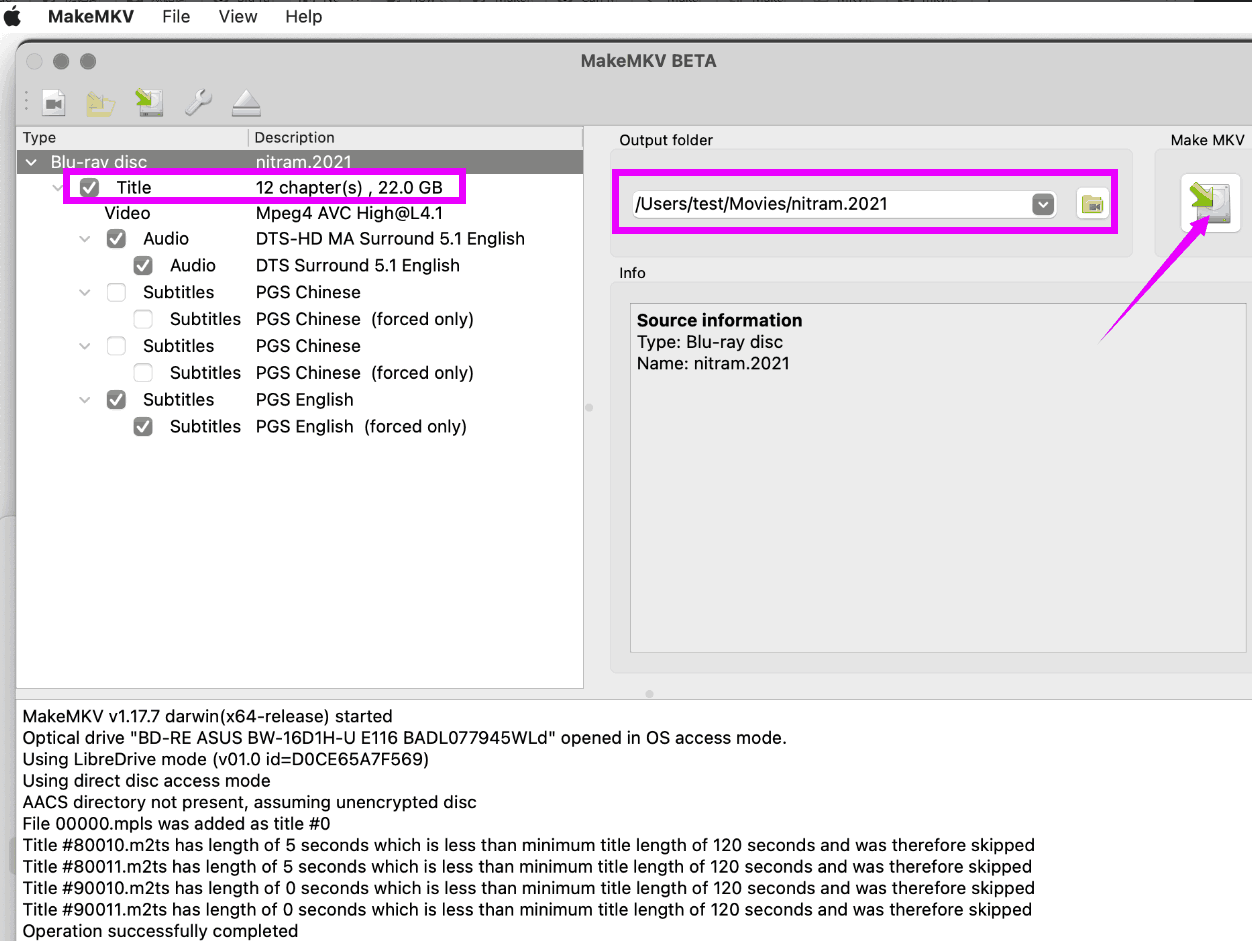This screenshot has height=941, width=1252.
Task: Open the output folder dropdown arrow
Action: click(x=1043, y=204)
